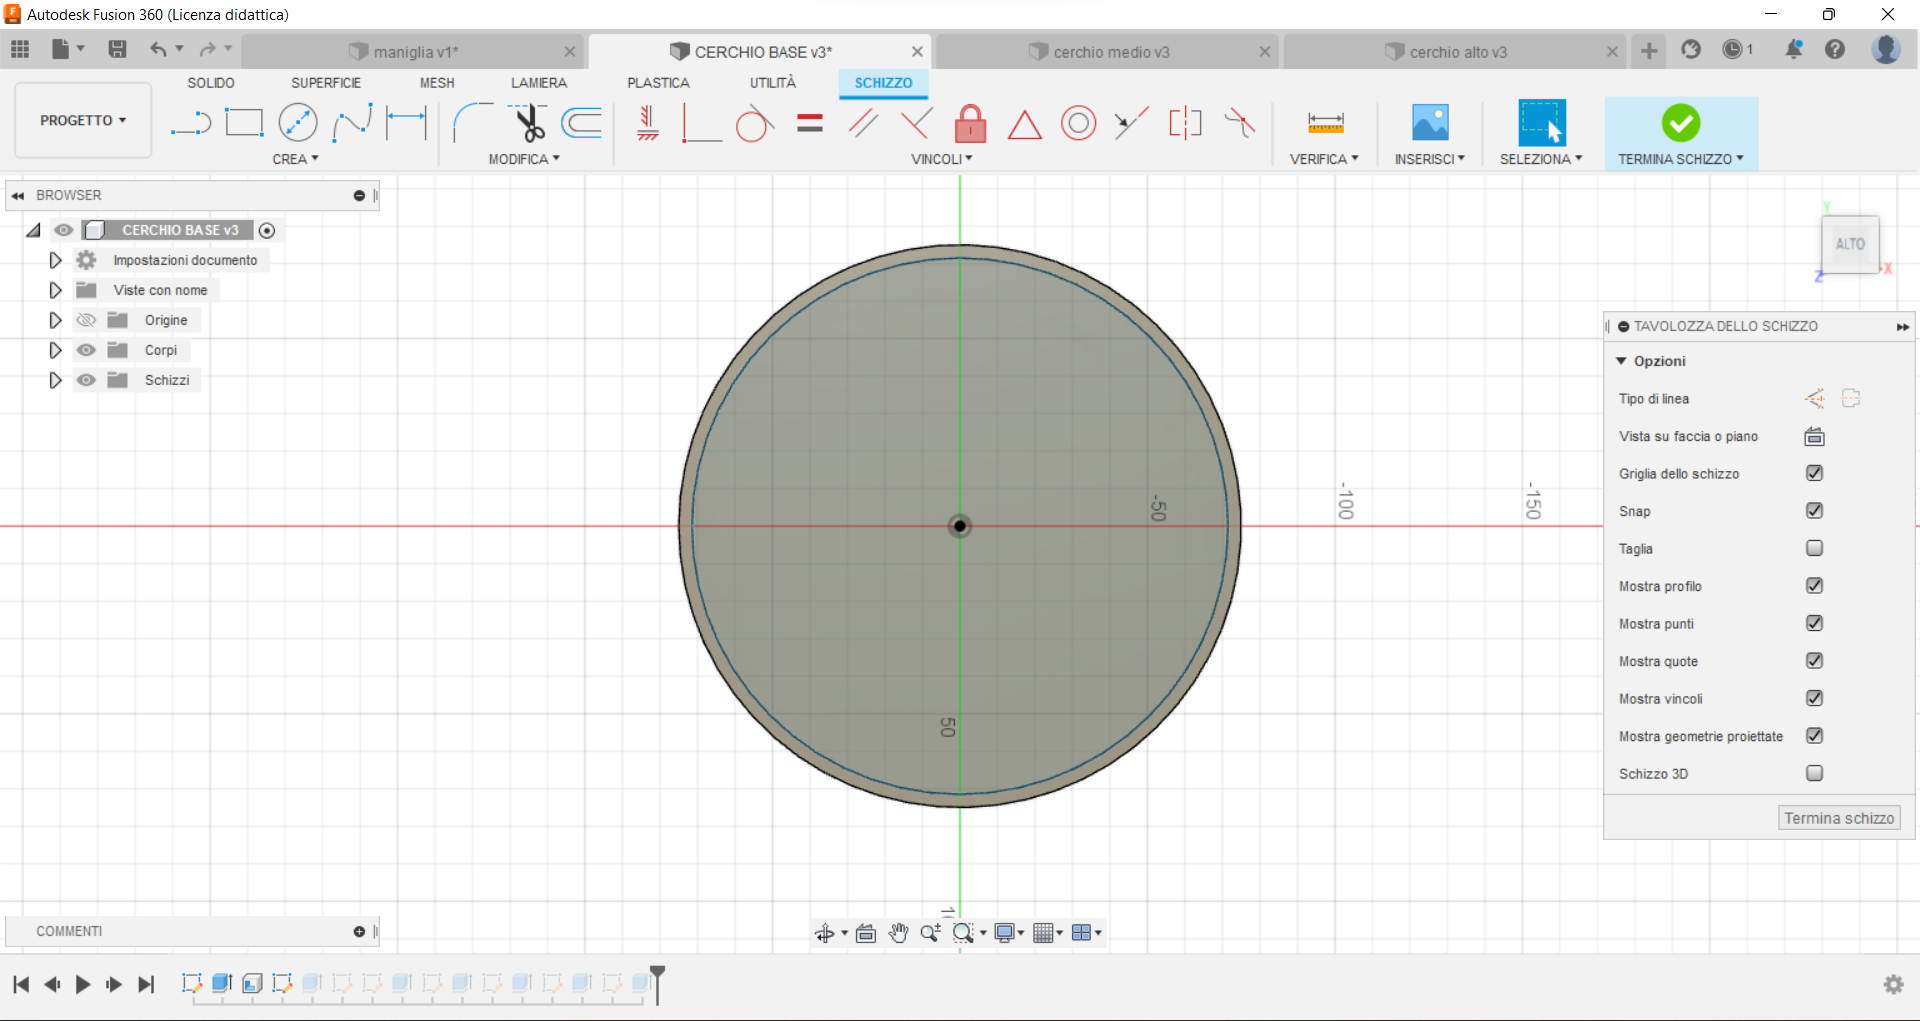Open the SELEZIONA dropdown
The width and height of the screenshot is (1920, 1021).
tap(1541, 158)
